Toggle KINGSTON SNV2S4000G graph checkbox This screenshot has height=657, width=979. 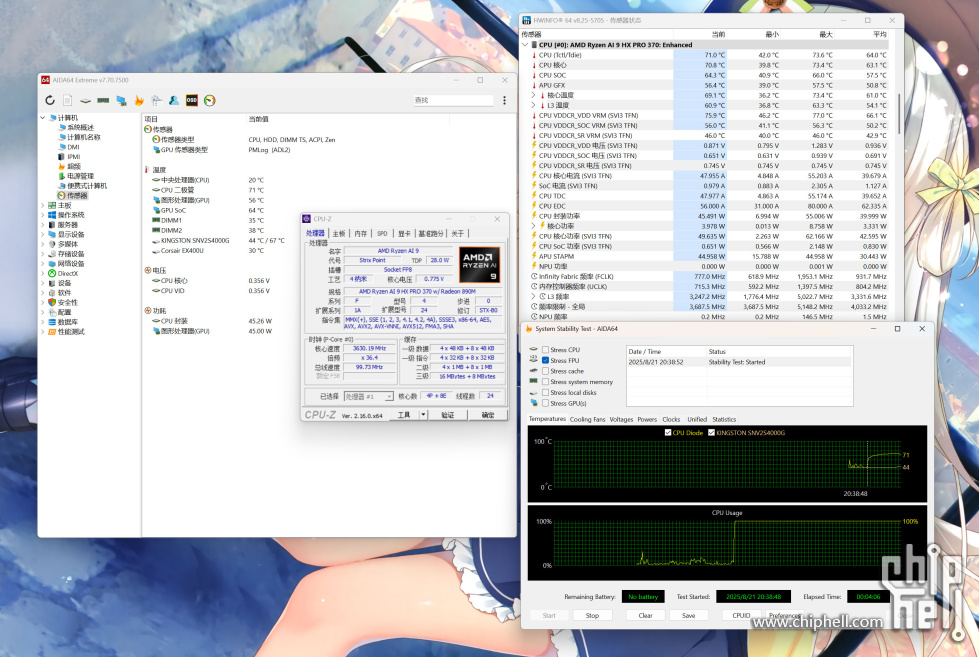pos(711,432)
